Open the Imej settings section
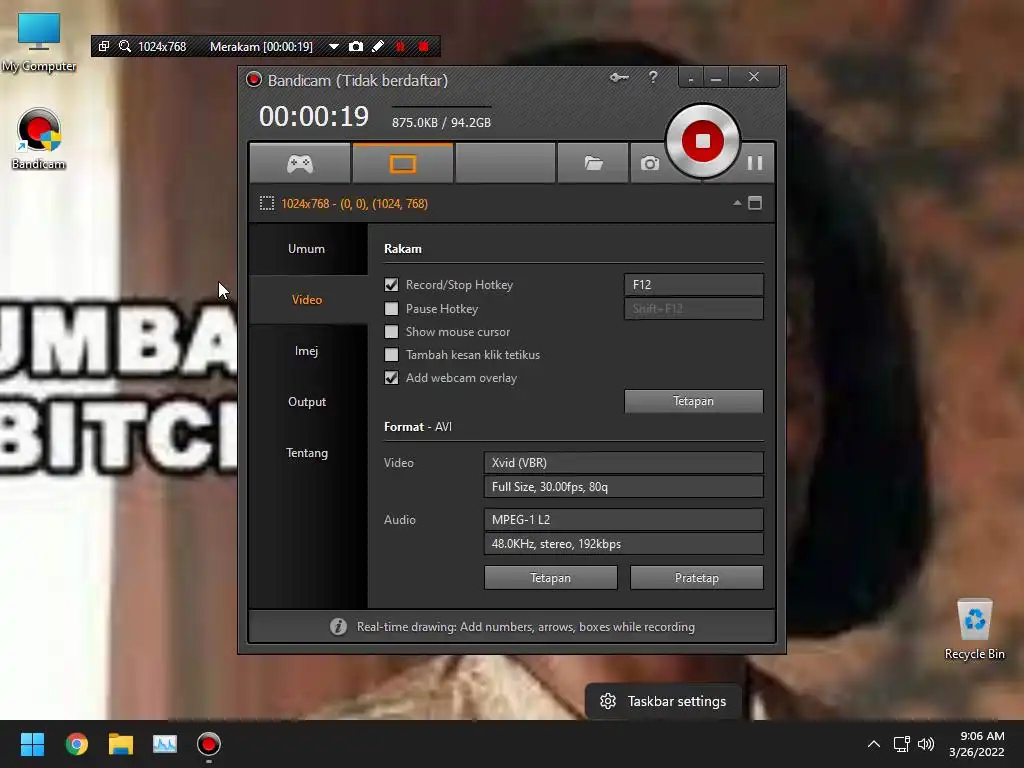The image size is (1024, 768). click(307, 351)
